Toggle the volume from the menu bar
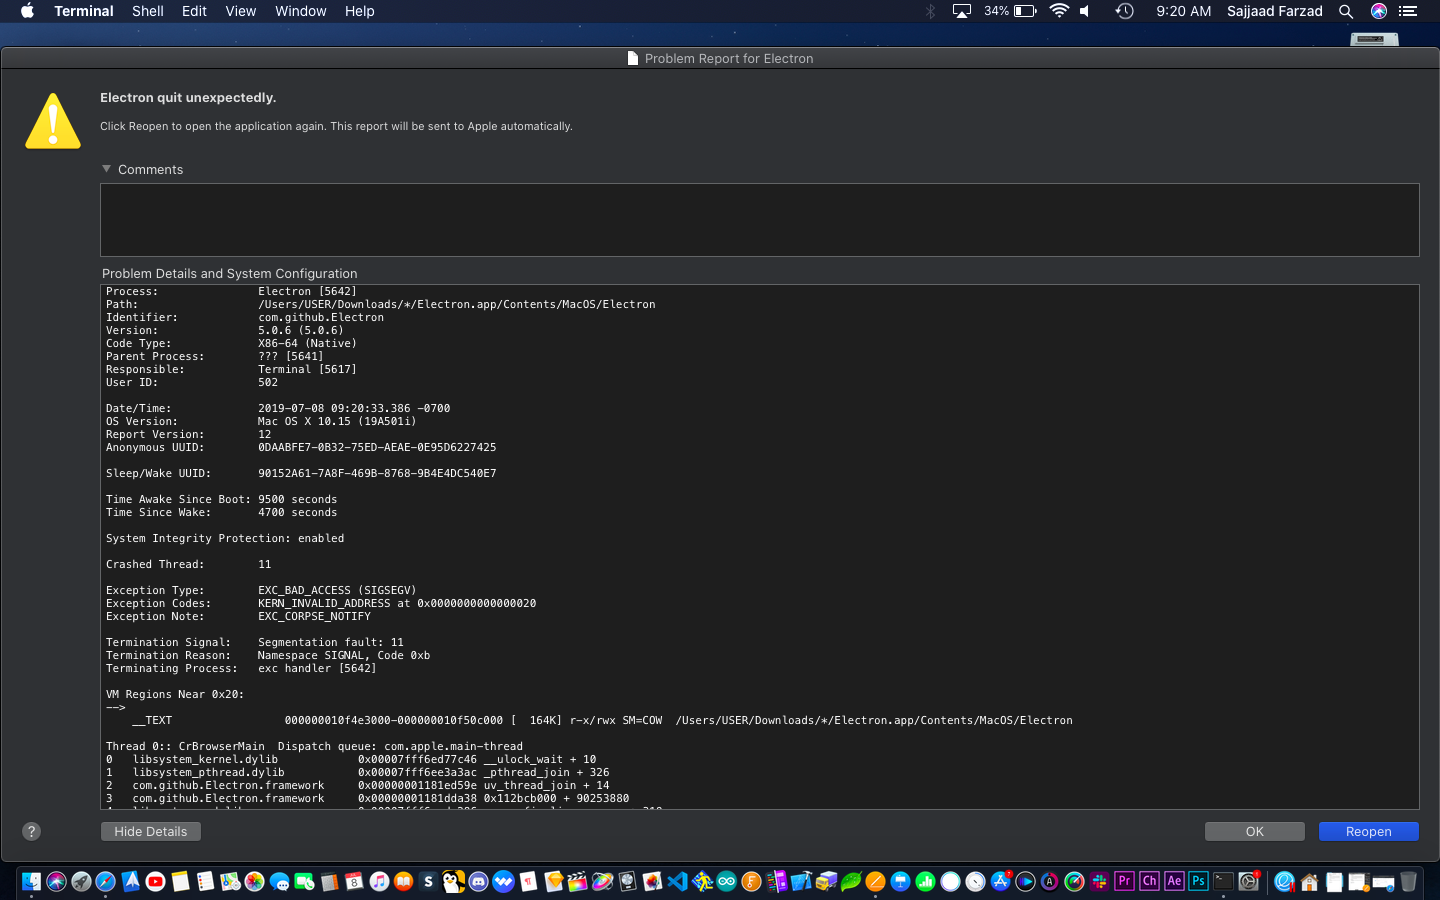Image resolution: width=1440 pixels, height=900 pixels. pos(1084,11)
